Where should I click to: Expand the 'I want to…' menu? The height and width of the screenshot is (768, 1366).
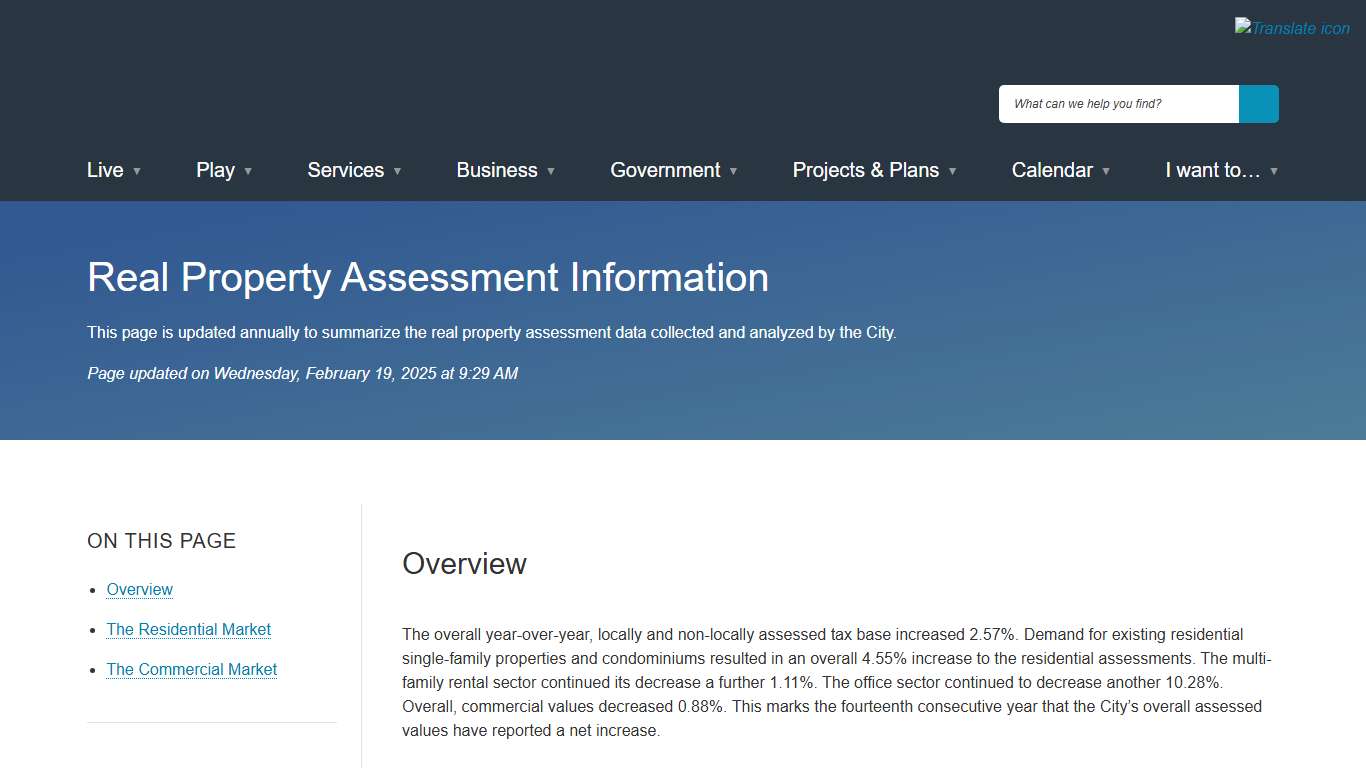click(x=1274, y=171)
